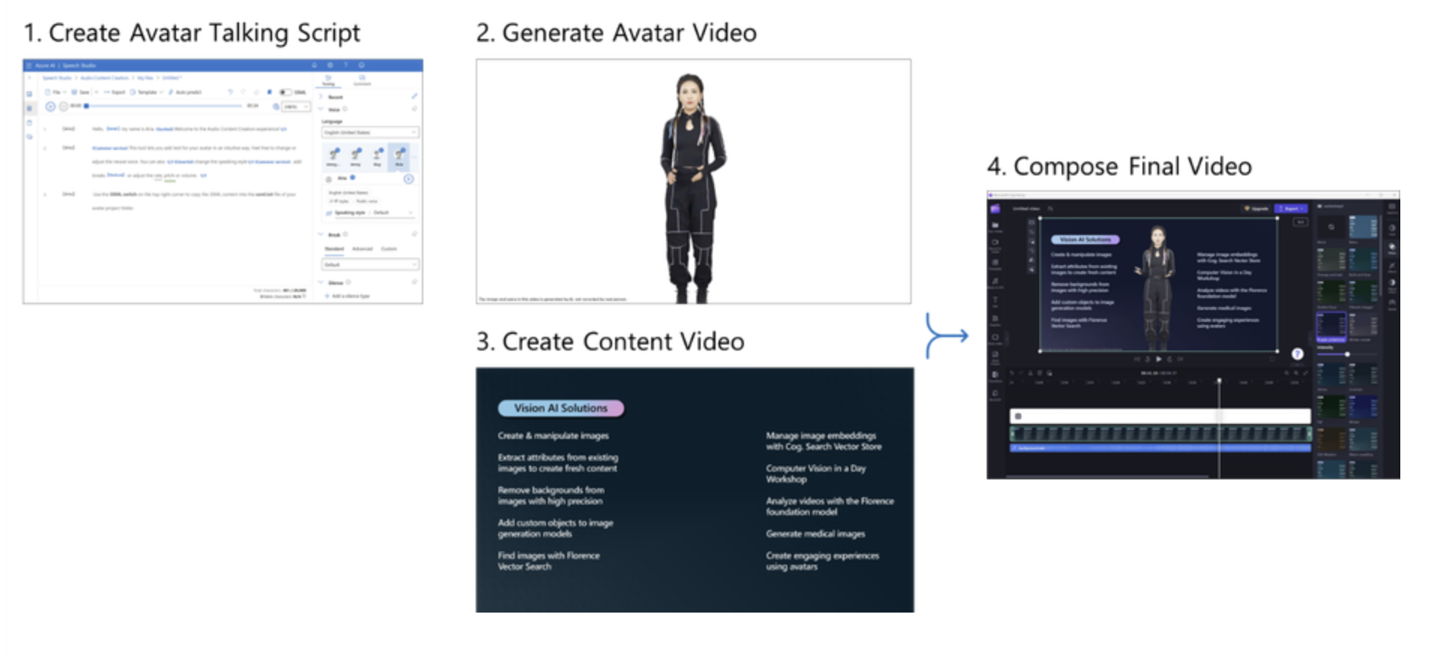This screenshot has height=659, width=1440.
Task: Select the Purple undertone filter thumbnail
Action: (1332, 327)
